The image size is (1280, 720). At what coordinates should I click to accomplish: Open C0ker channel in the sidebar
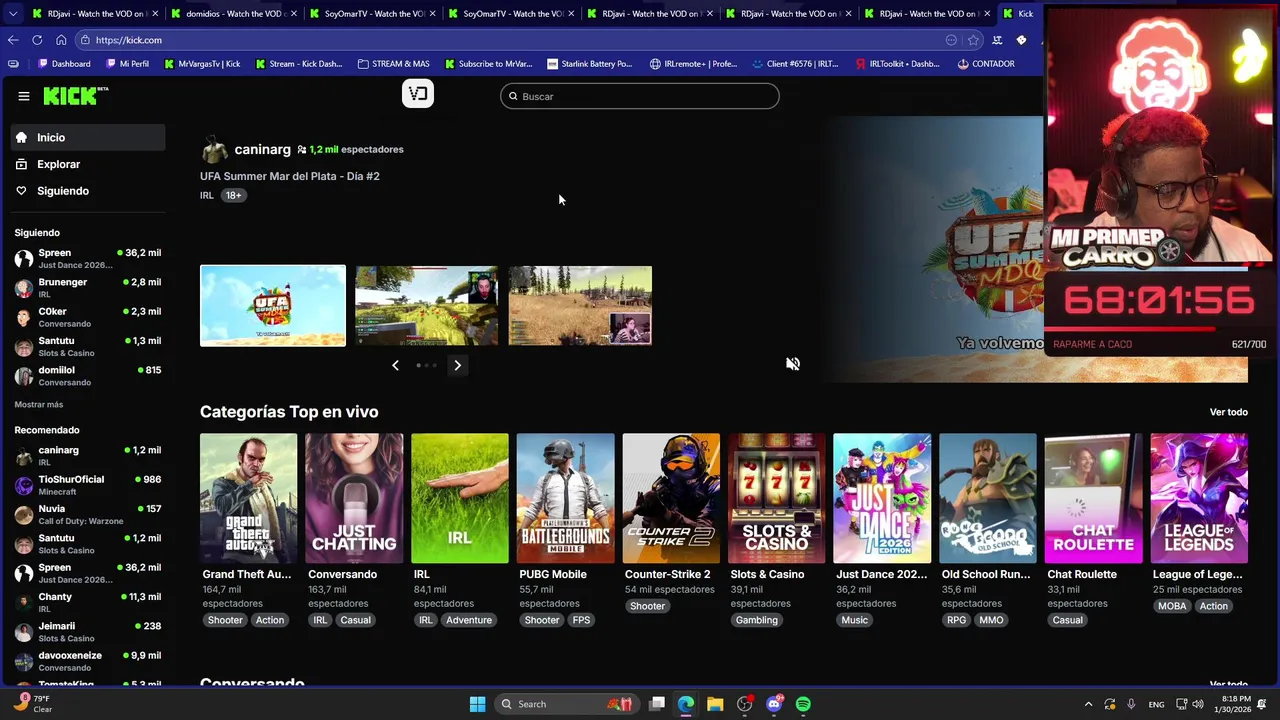88,317
